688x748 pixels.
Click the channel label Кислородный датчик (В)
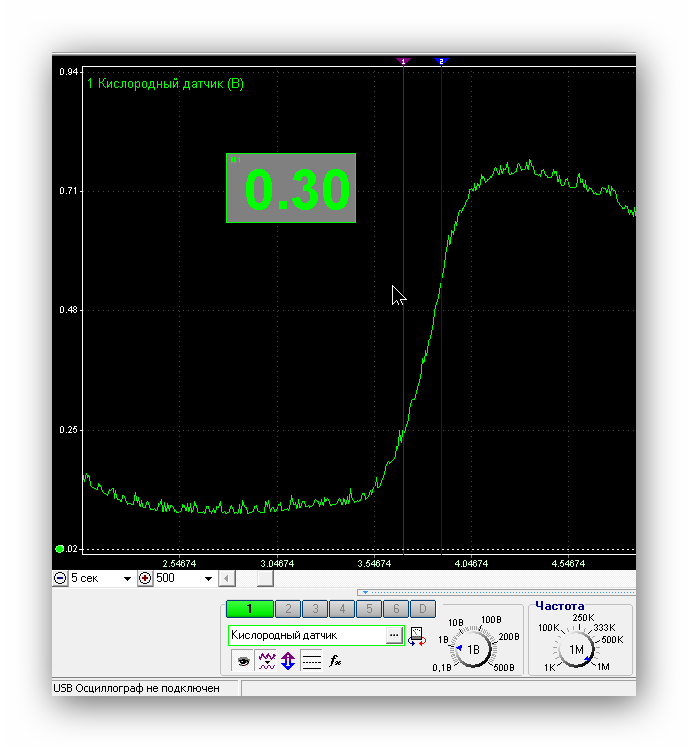click(x=171, y=84)
